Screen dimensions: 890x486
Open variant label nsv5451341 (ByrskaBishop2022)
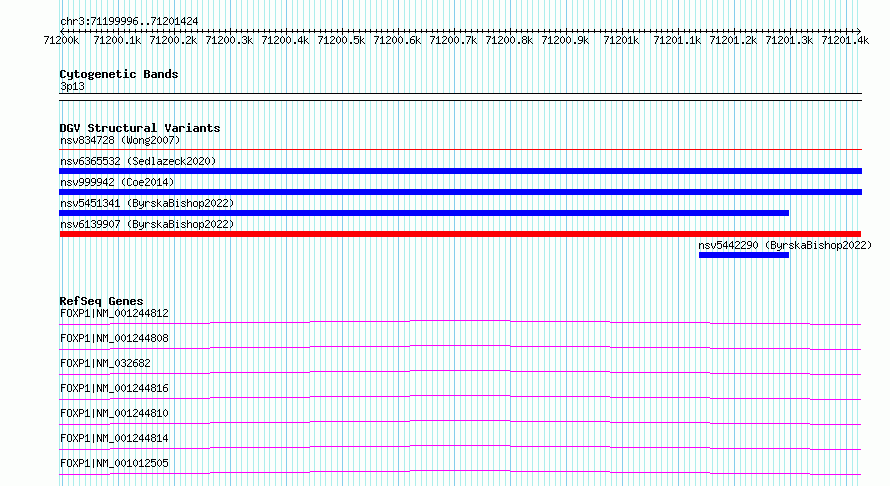(147, 203)
